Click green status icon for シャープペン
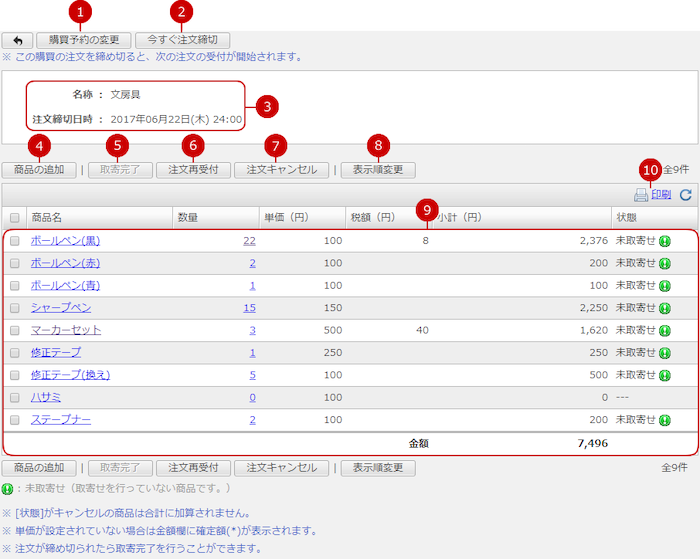 click(664, 308)
